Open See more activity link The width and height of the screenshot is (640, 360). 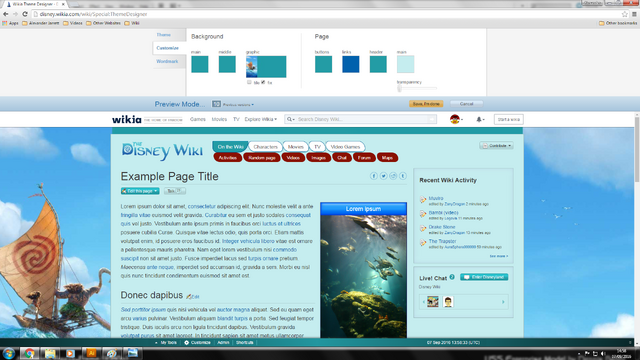tap(499, 256)
